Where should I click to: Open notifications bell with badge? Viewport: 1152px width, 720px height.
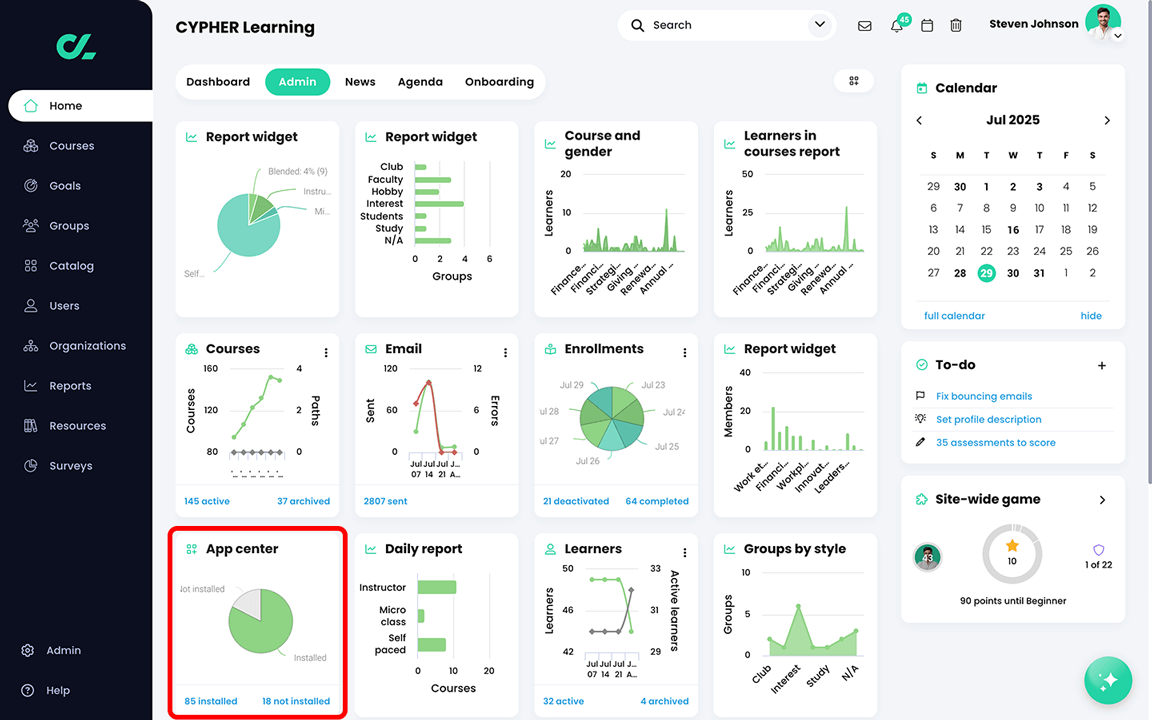point(898,24)
